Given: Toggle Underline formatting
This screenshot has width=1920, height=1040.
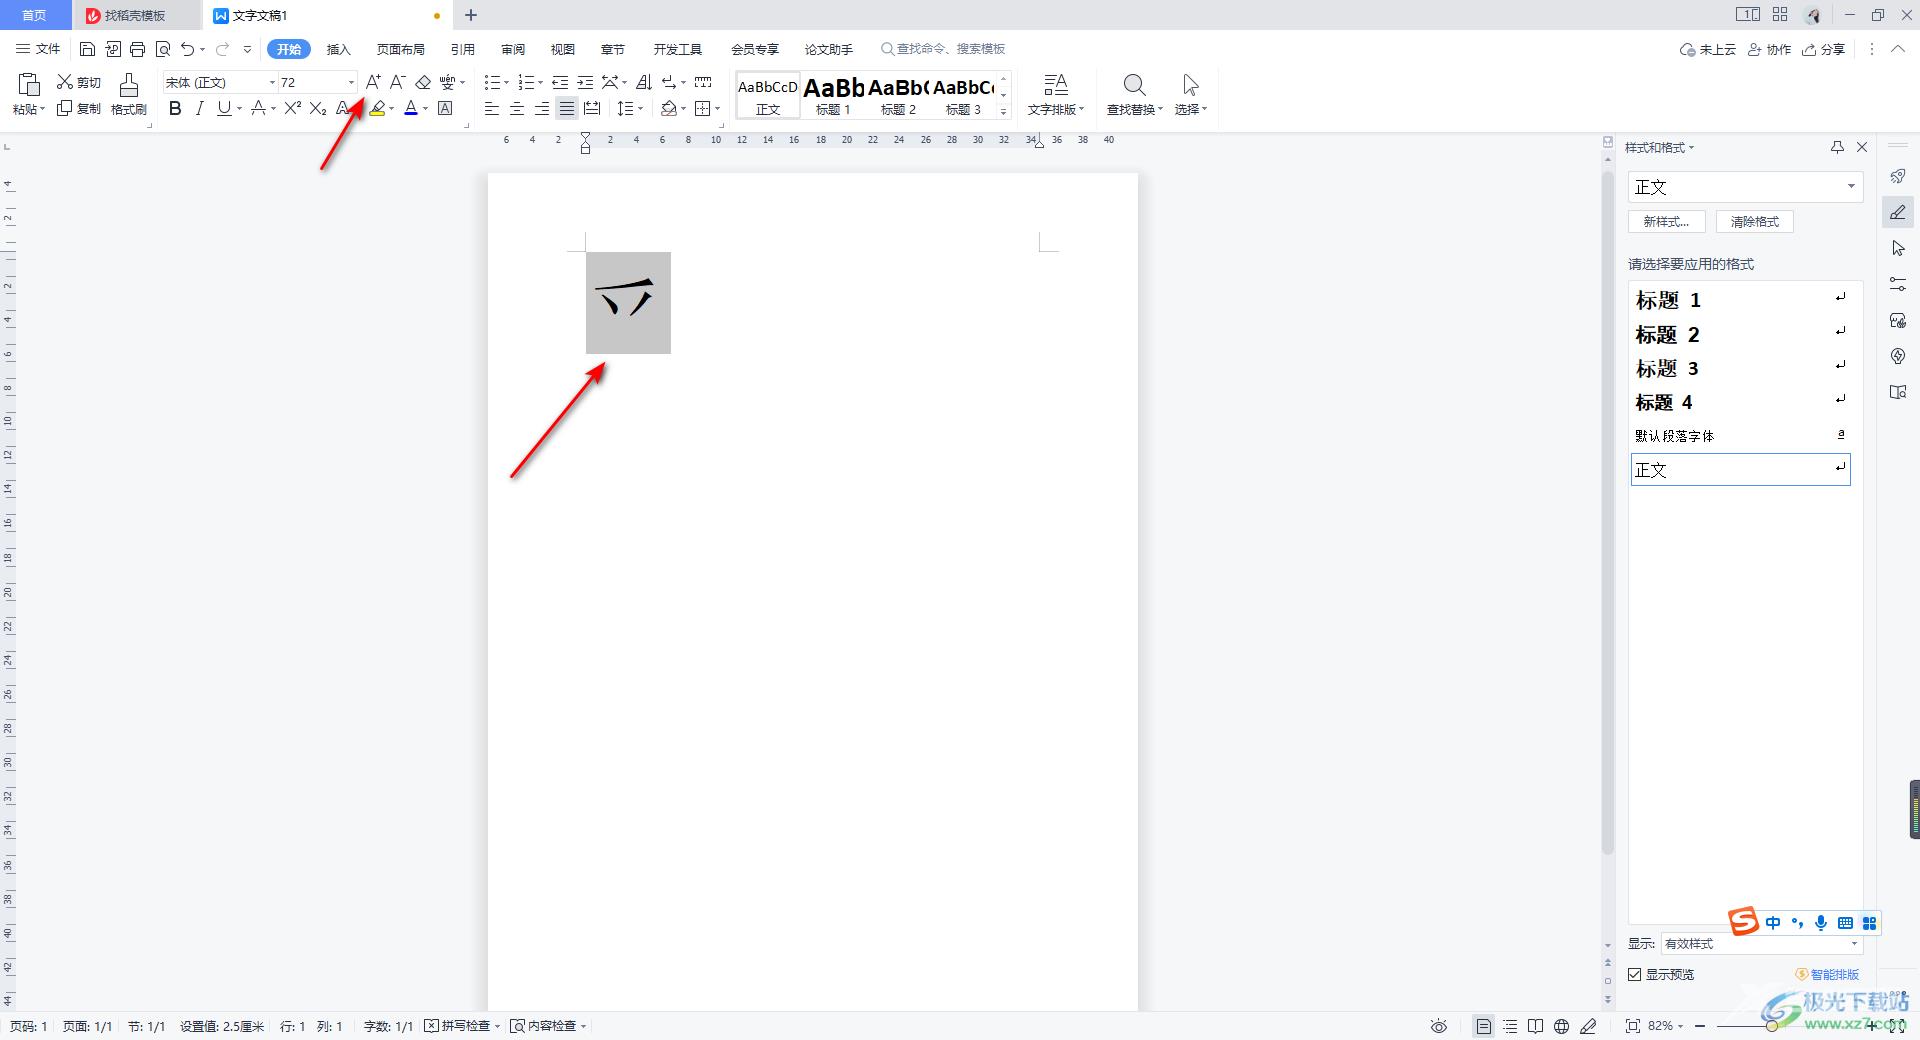Looking at the screenshot, I should coord(224,108).
